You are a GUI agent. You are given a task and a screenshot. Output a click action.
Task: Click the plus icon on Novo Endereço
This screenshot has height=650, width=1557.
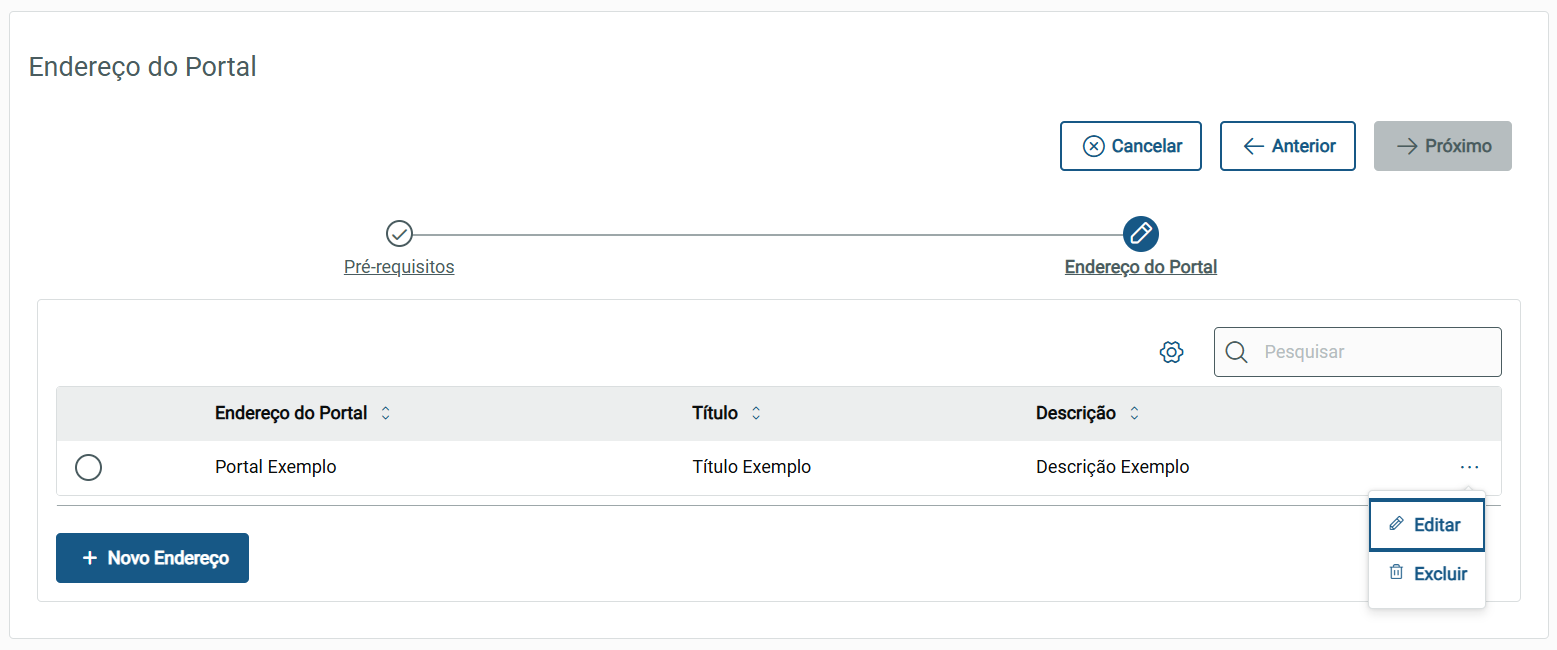pyautogui.click(x=89, y=558)
